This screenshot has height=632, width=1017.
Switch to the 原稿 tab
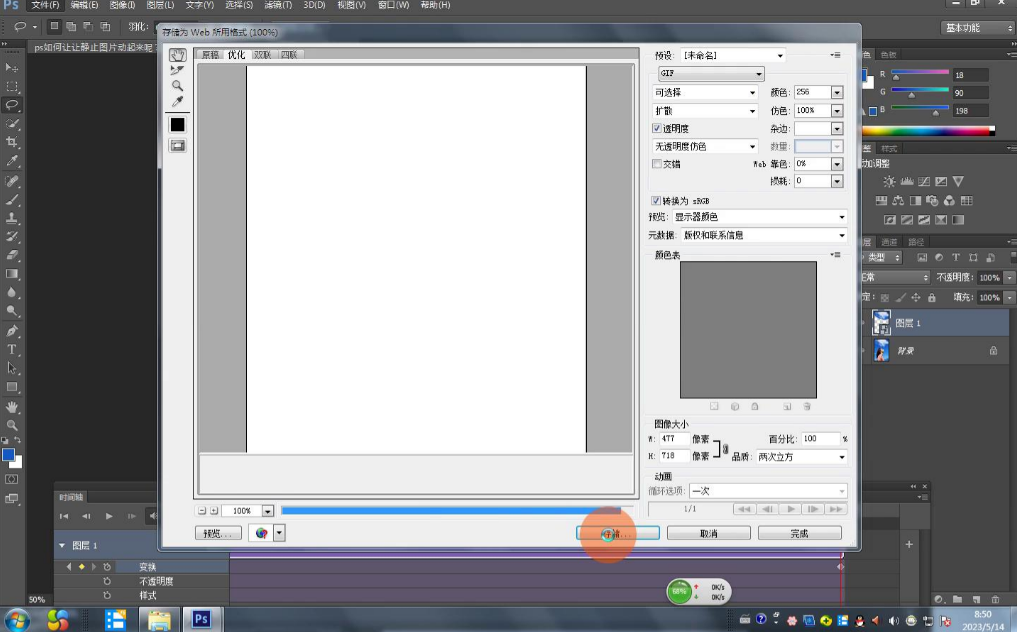click(x=210, y=55)
